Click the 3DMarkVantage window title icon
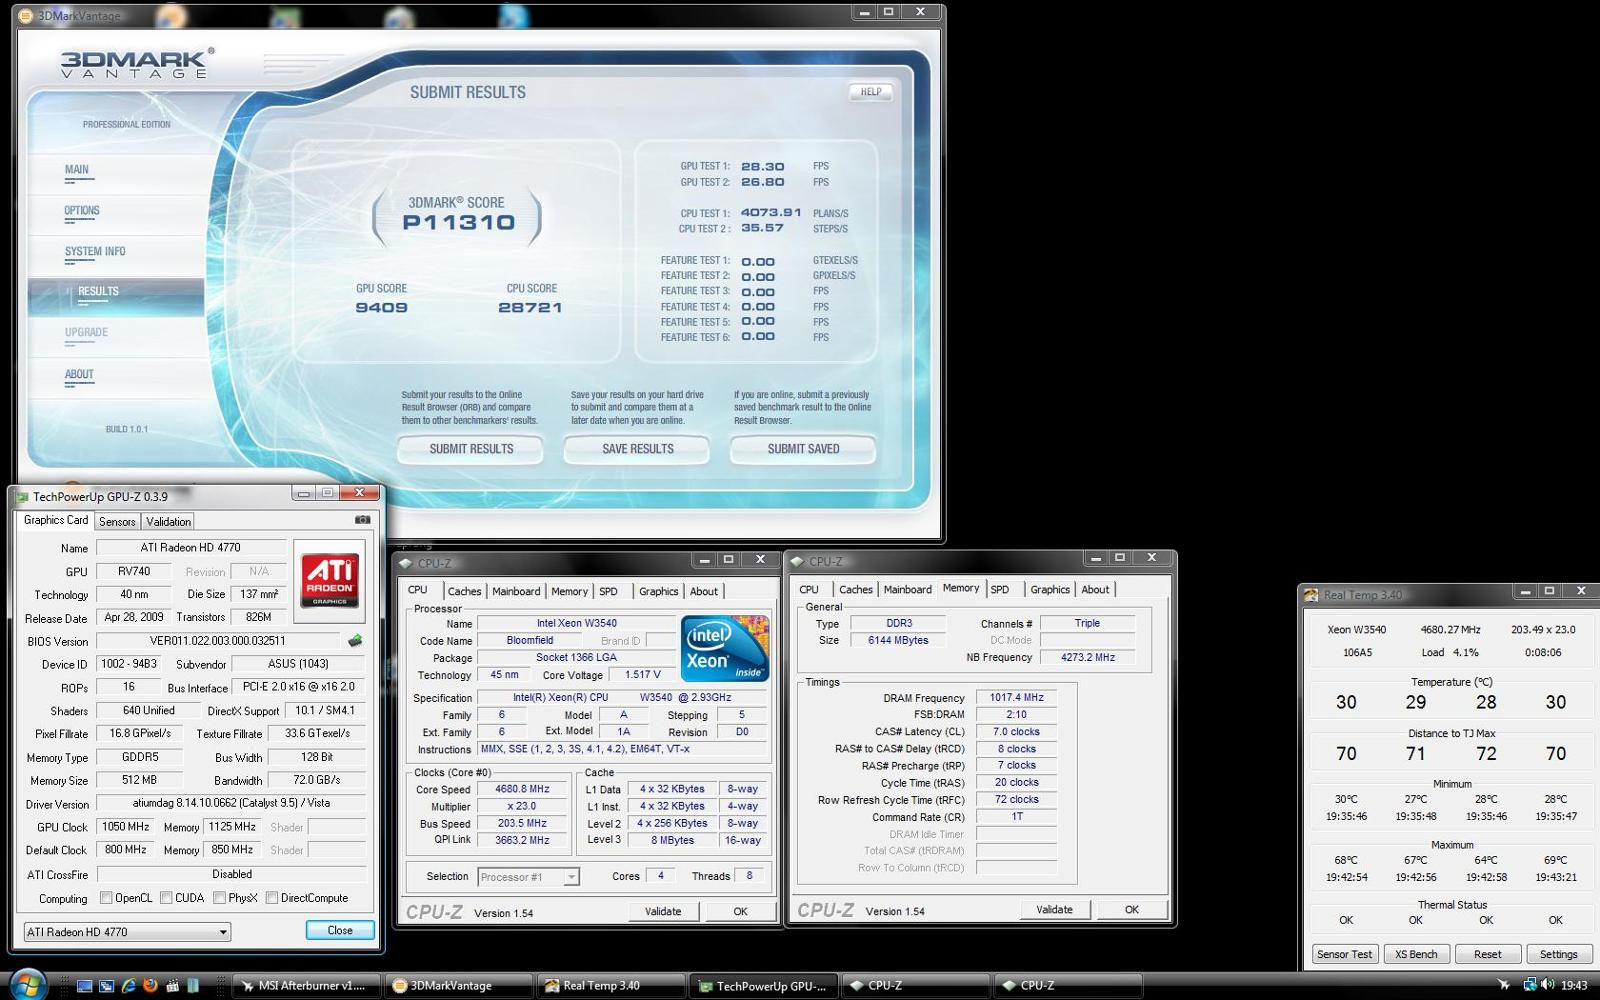1600x1000 pixels. point(28,16)
